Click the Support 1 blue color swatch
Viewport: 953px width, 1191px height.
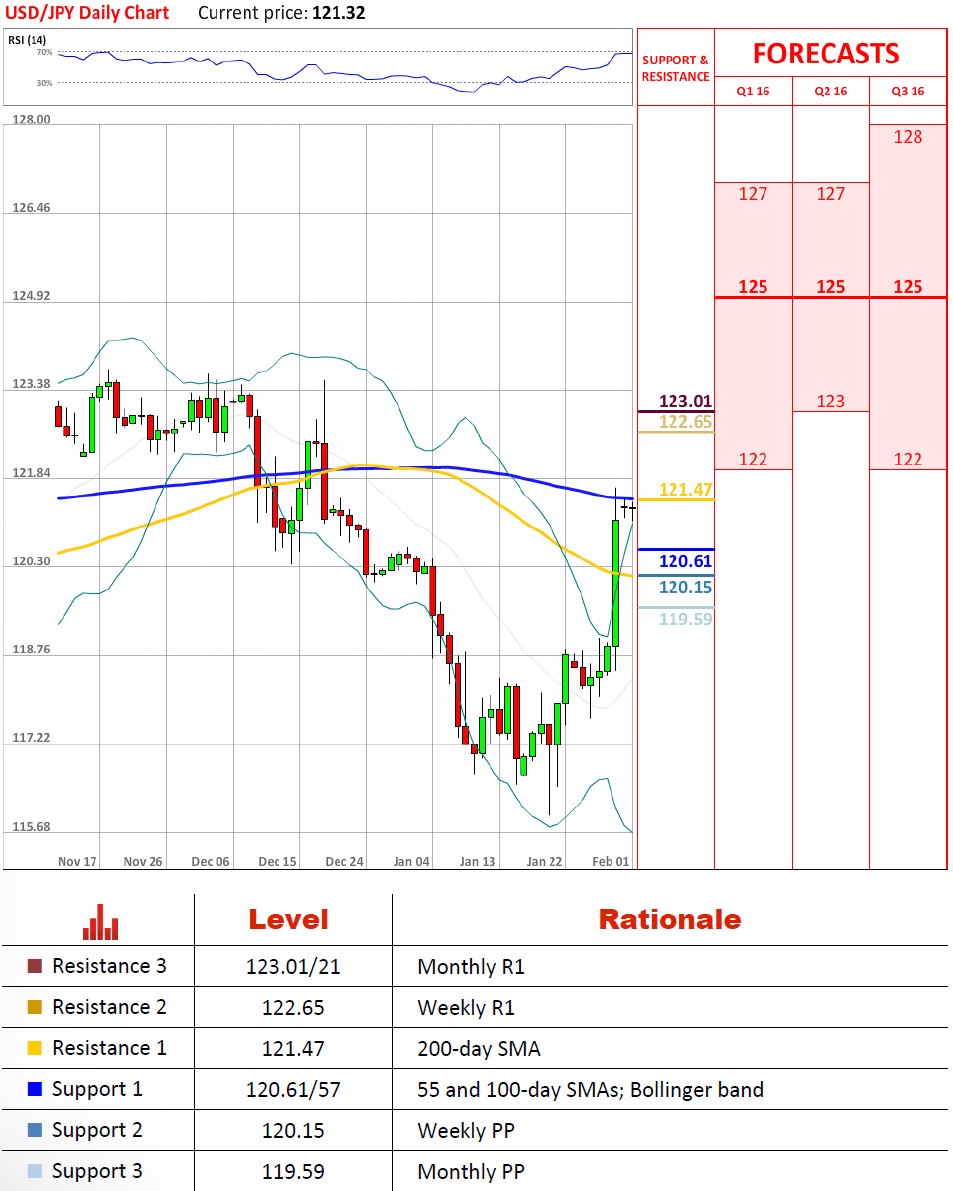tap(34, 1089)
